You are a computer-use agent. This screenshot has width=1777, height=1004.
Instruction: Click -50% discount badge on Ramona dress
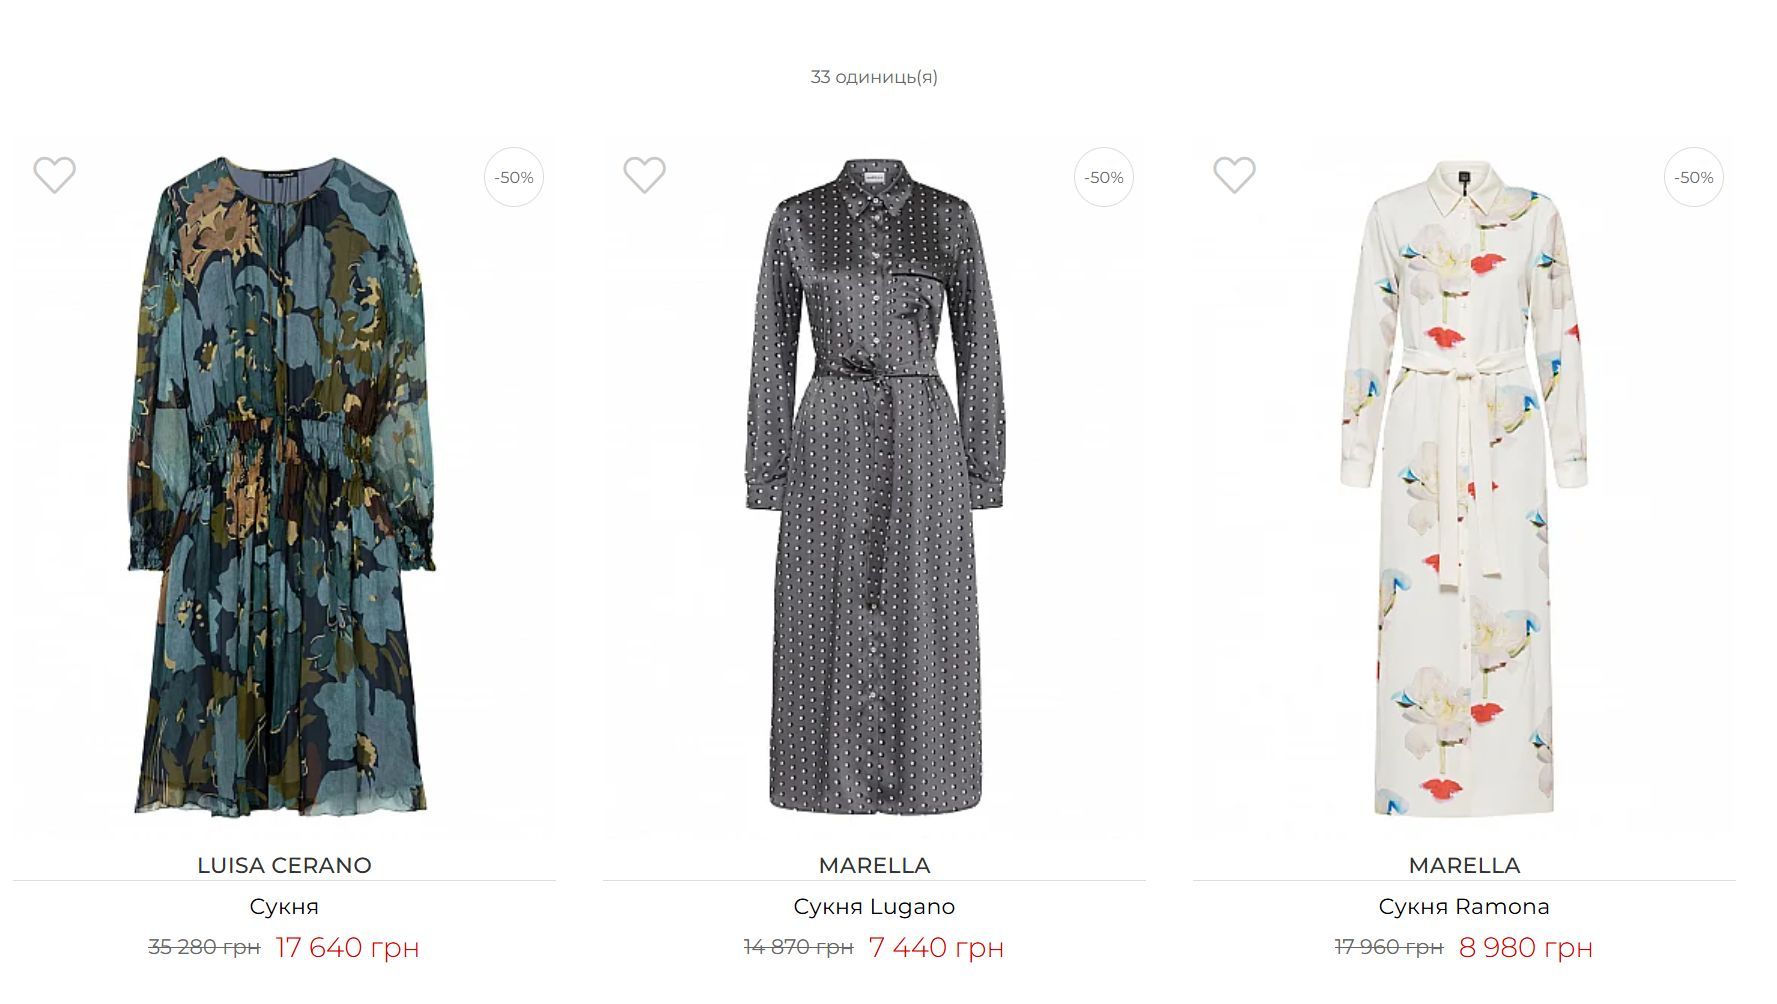point(1694,177)
